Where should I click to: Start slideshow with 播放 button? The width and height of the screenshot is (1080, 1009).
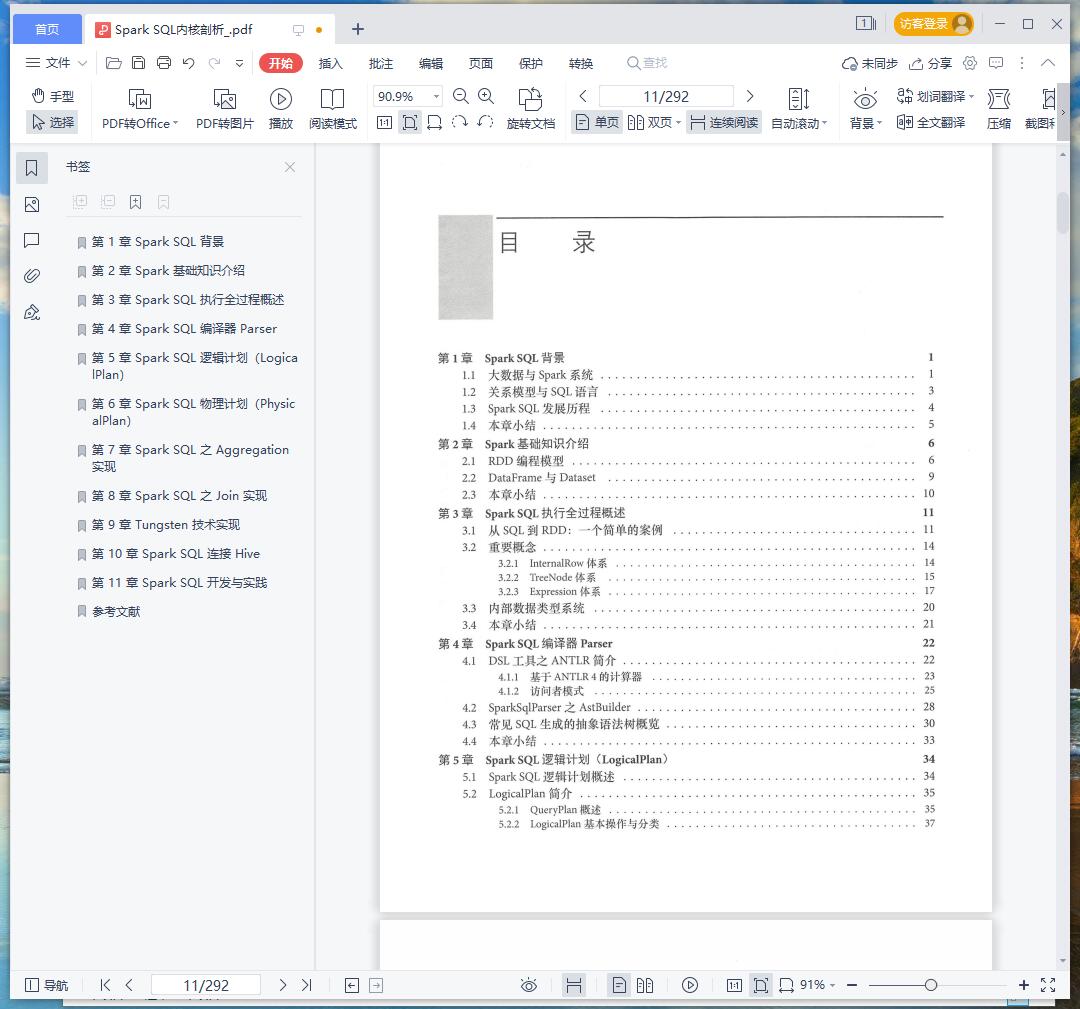point(280,109)
